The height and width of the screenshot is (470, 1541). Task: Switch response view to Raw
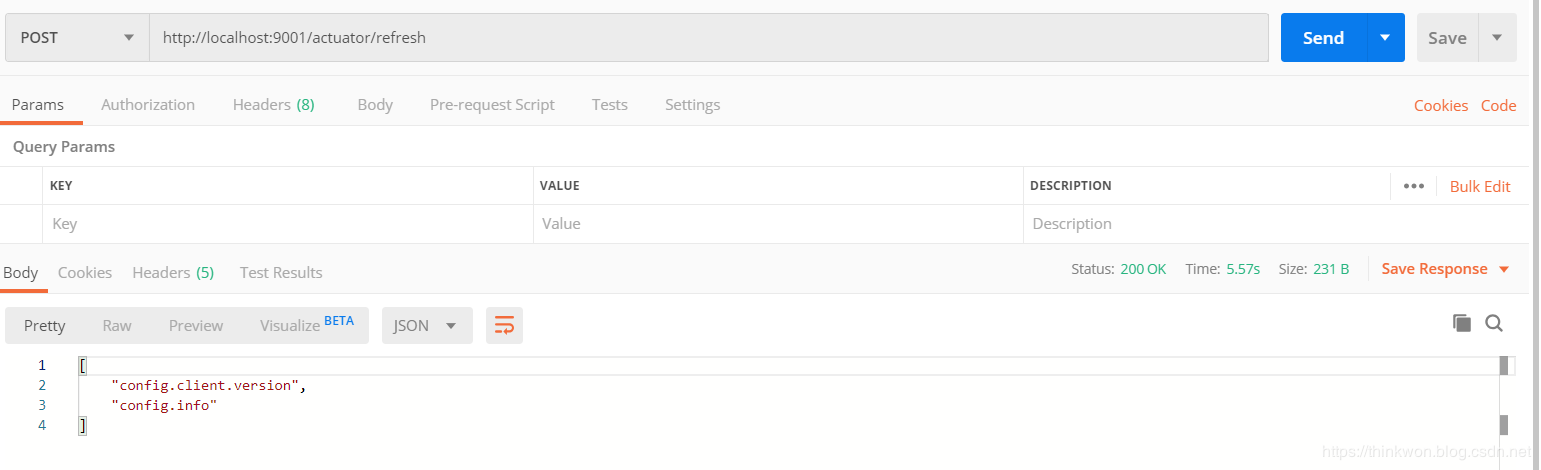[x=117, y=326]
